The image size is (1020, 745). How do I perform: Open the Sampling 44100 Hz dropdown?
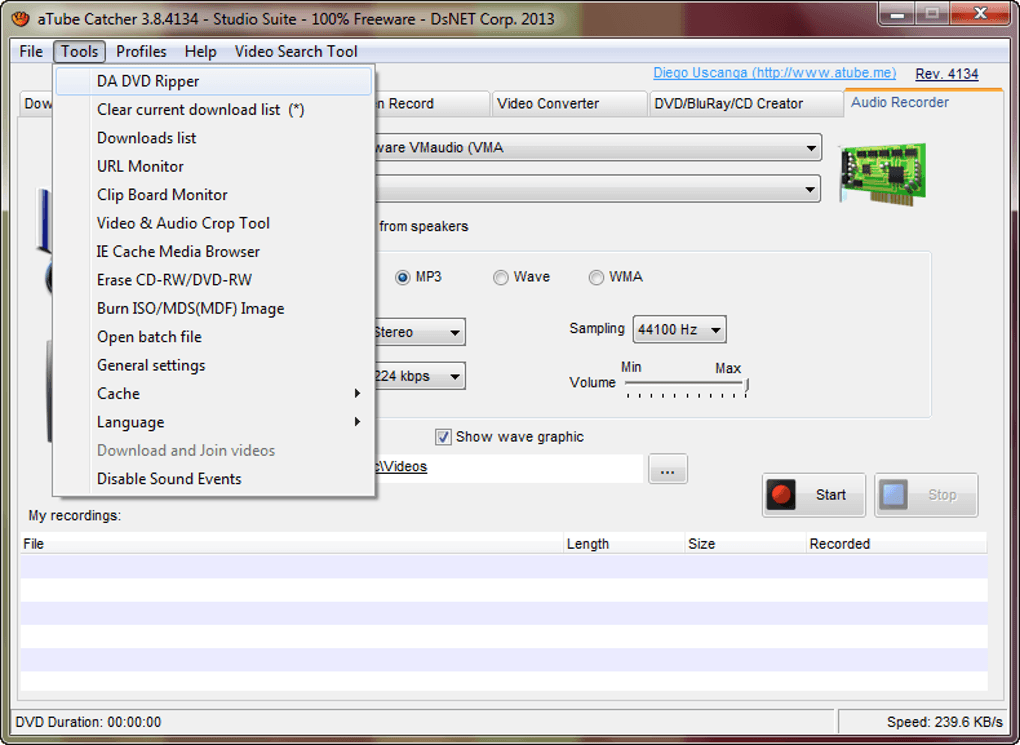coord(679,330)
